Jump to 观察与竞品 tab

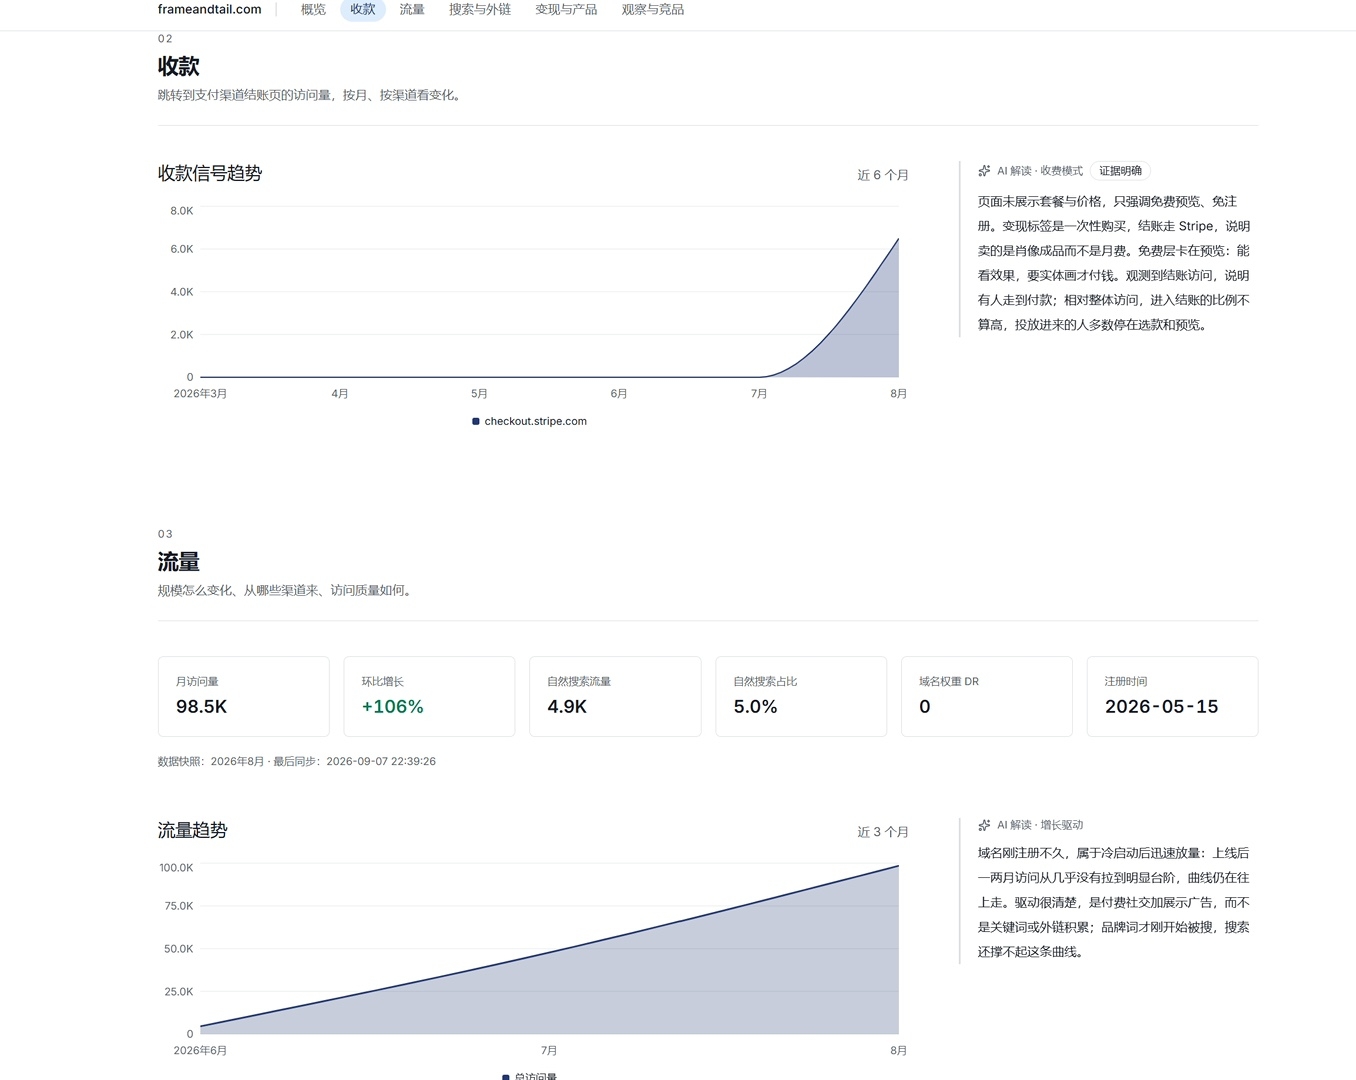[653, 10]
